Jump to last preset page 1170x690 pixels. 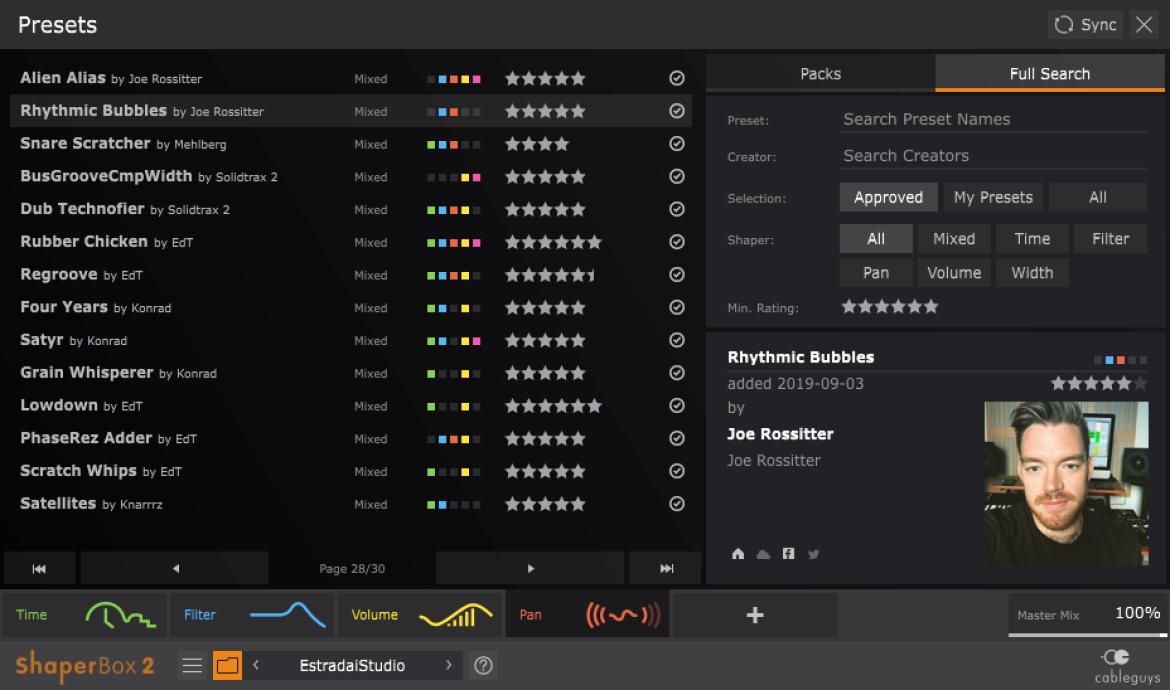point(666,568)
